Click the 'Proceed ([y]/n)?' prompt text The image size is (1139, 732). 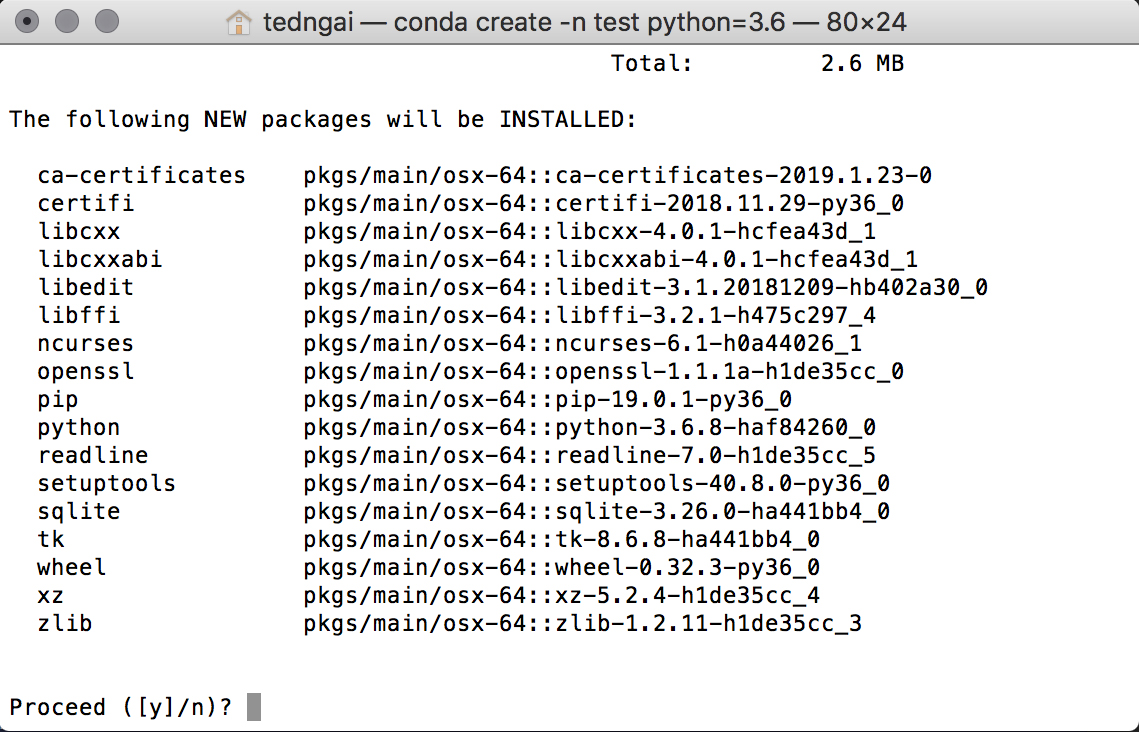click(120, 707)
